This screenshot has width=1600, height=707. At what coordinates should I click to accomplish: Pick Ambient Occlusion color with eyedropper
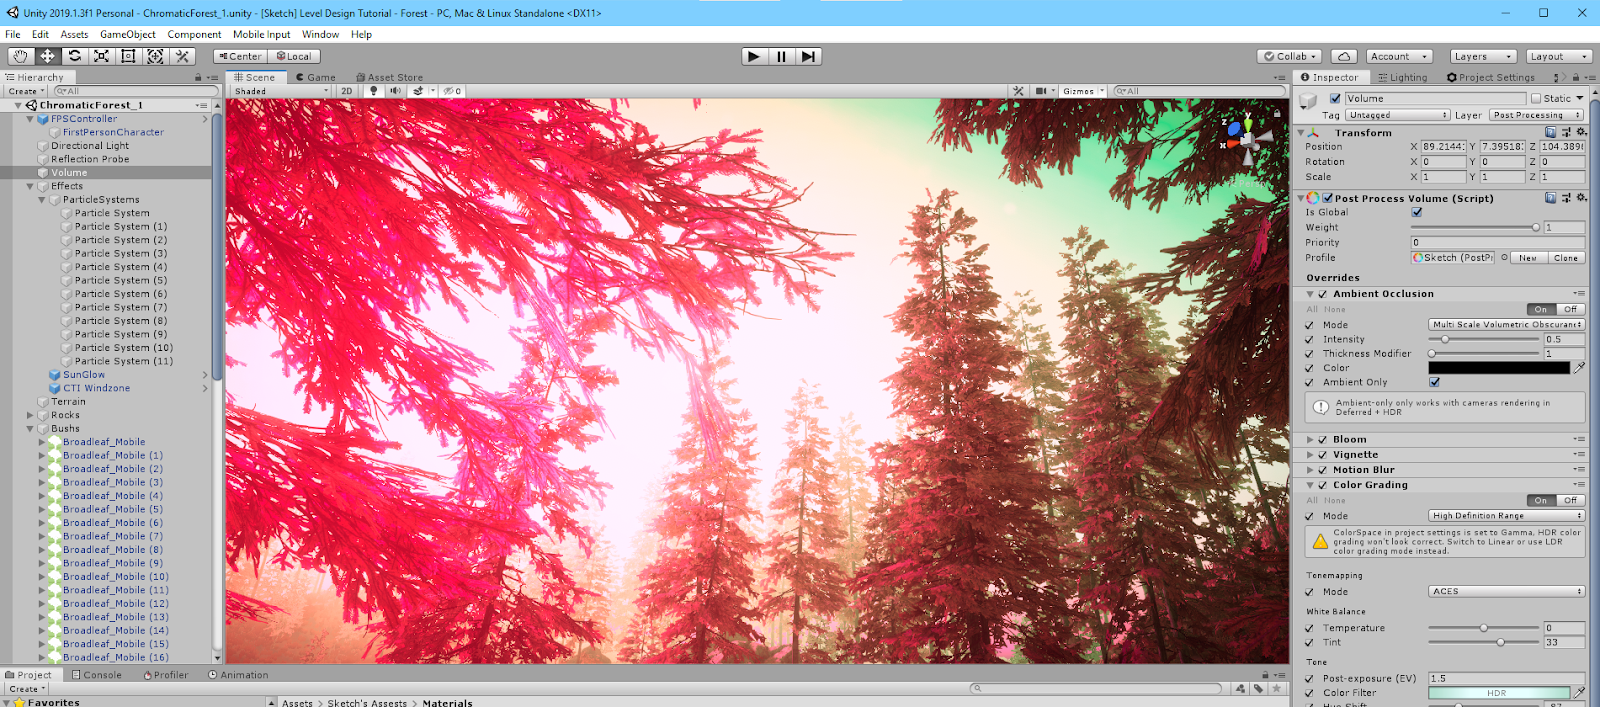tap(1579, 368)
